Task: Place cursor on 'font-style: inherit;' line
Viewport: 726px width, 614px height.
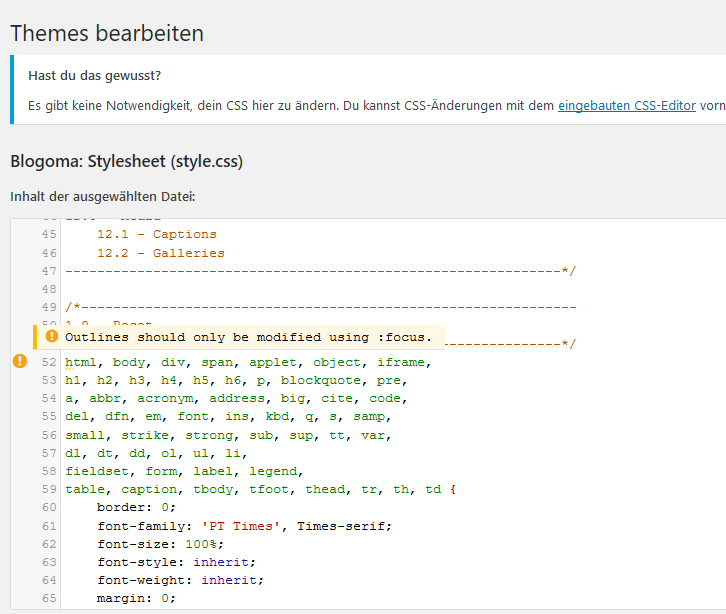Action: [180, 562]
